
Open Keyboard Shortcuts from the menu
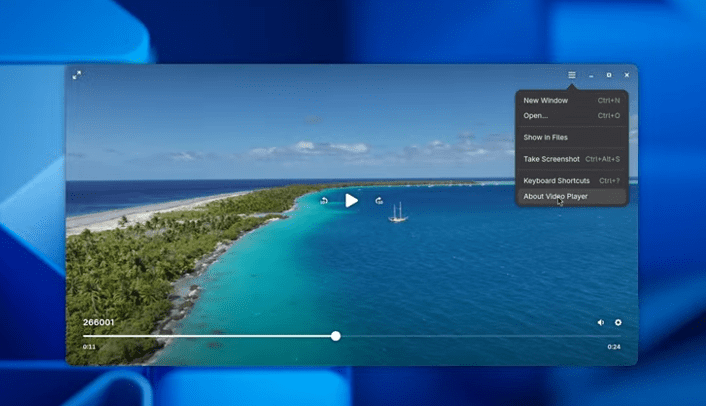(x=557, y=181)
